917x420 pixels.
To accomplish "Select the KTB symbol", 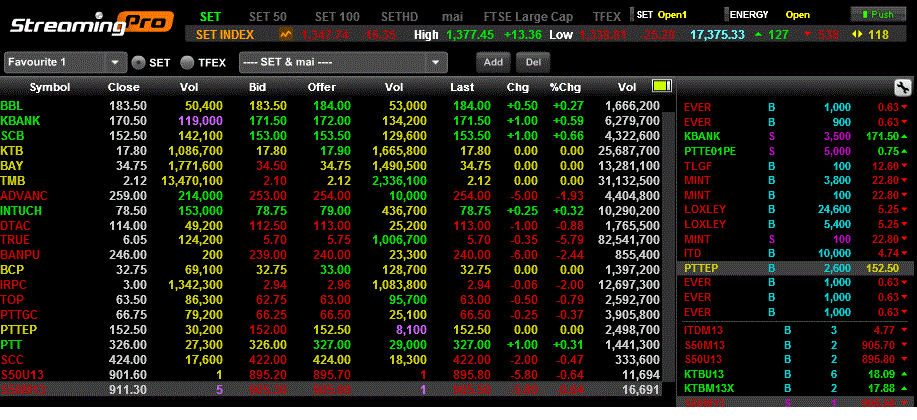I will (11, 151).
